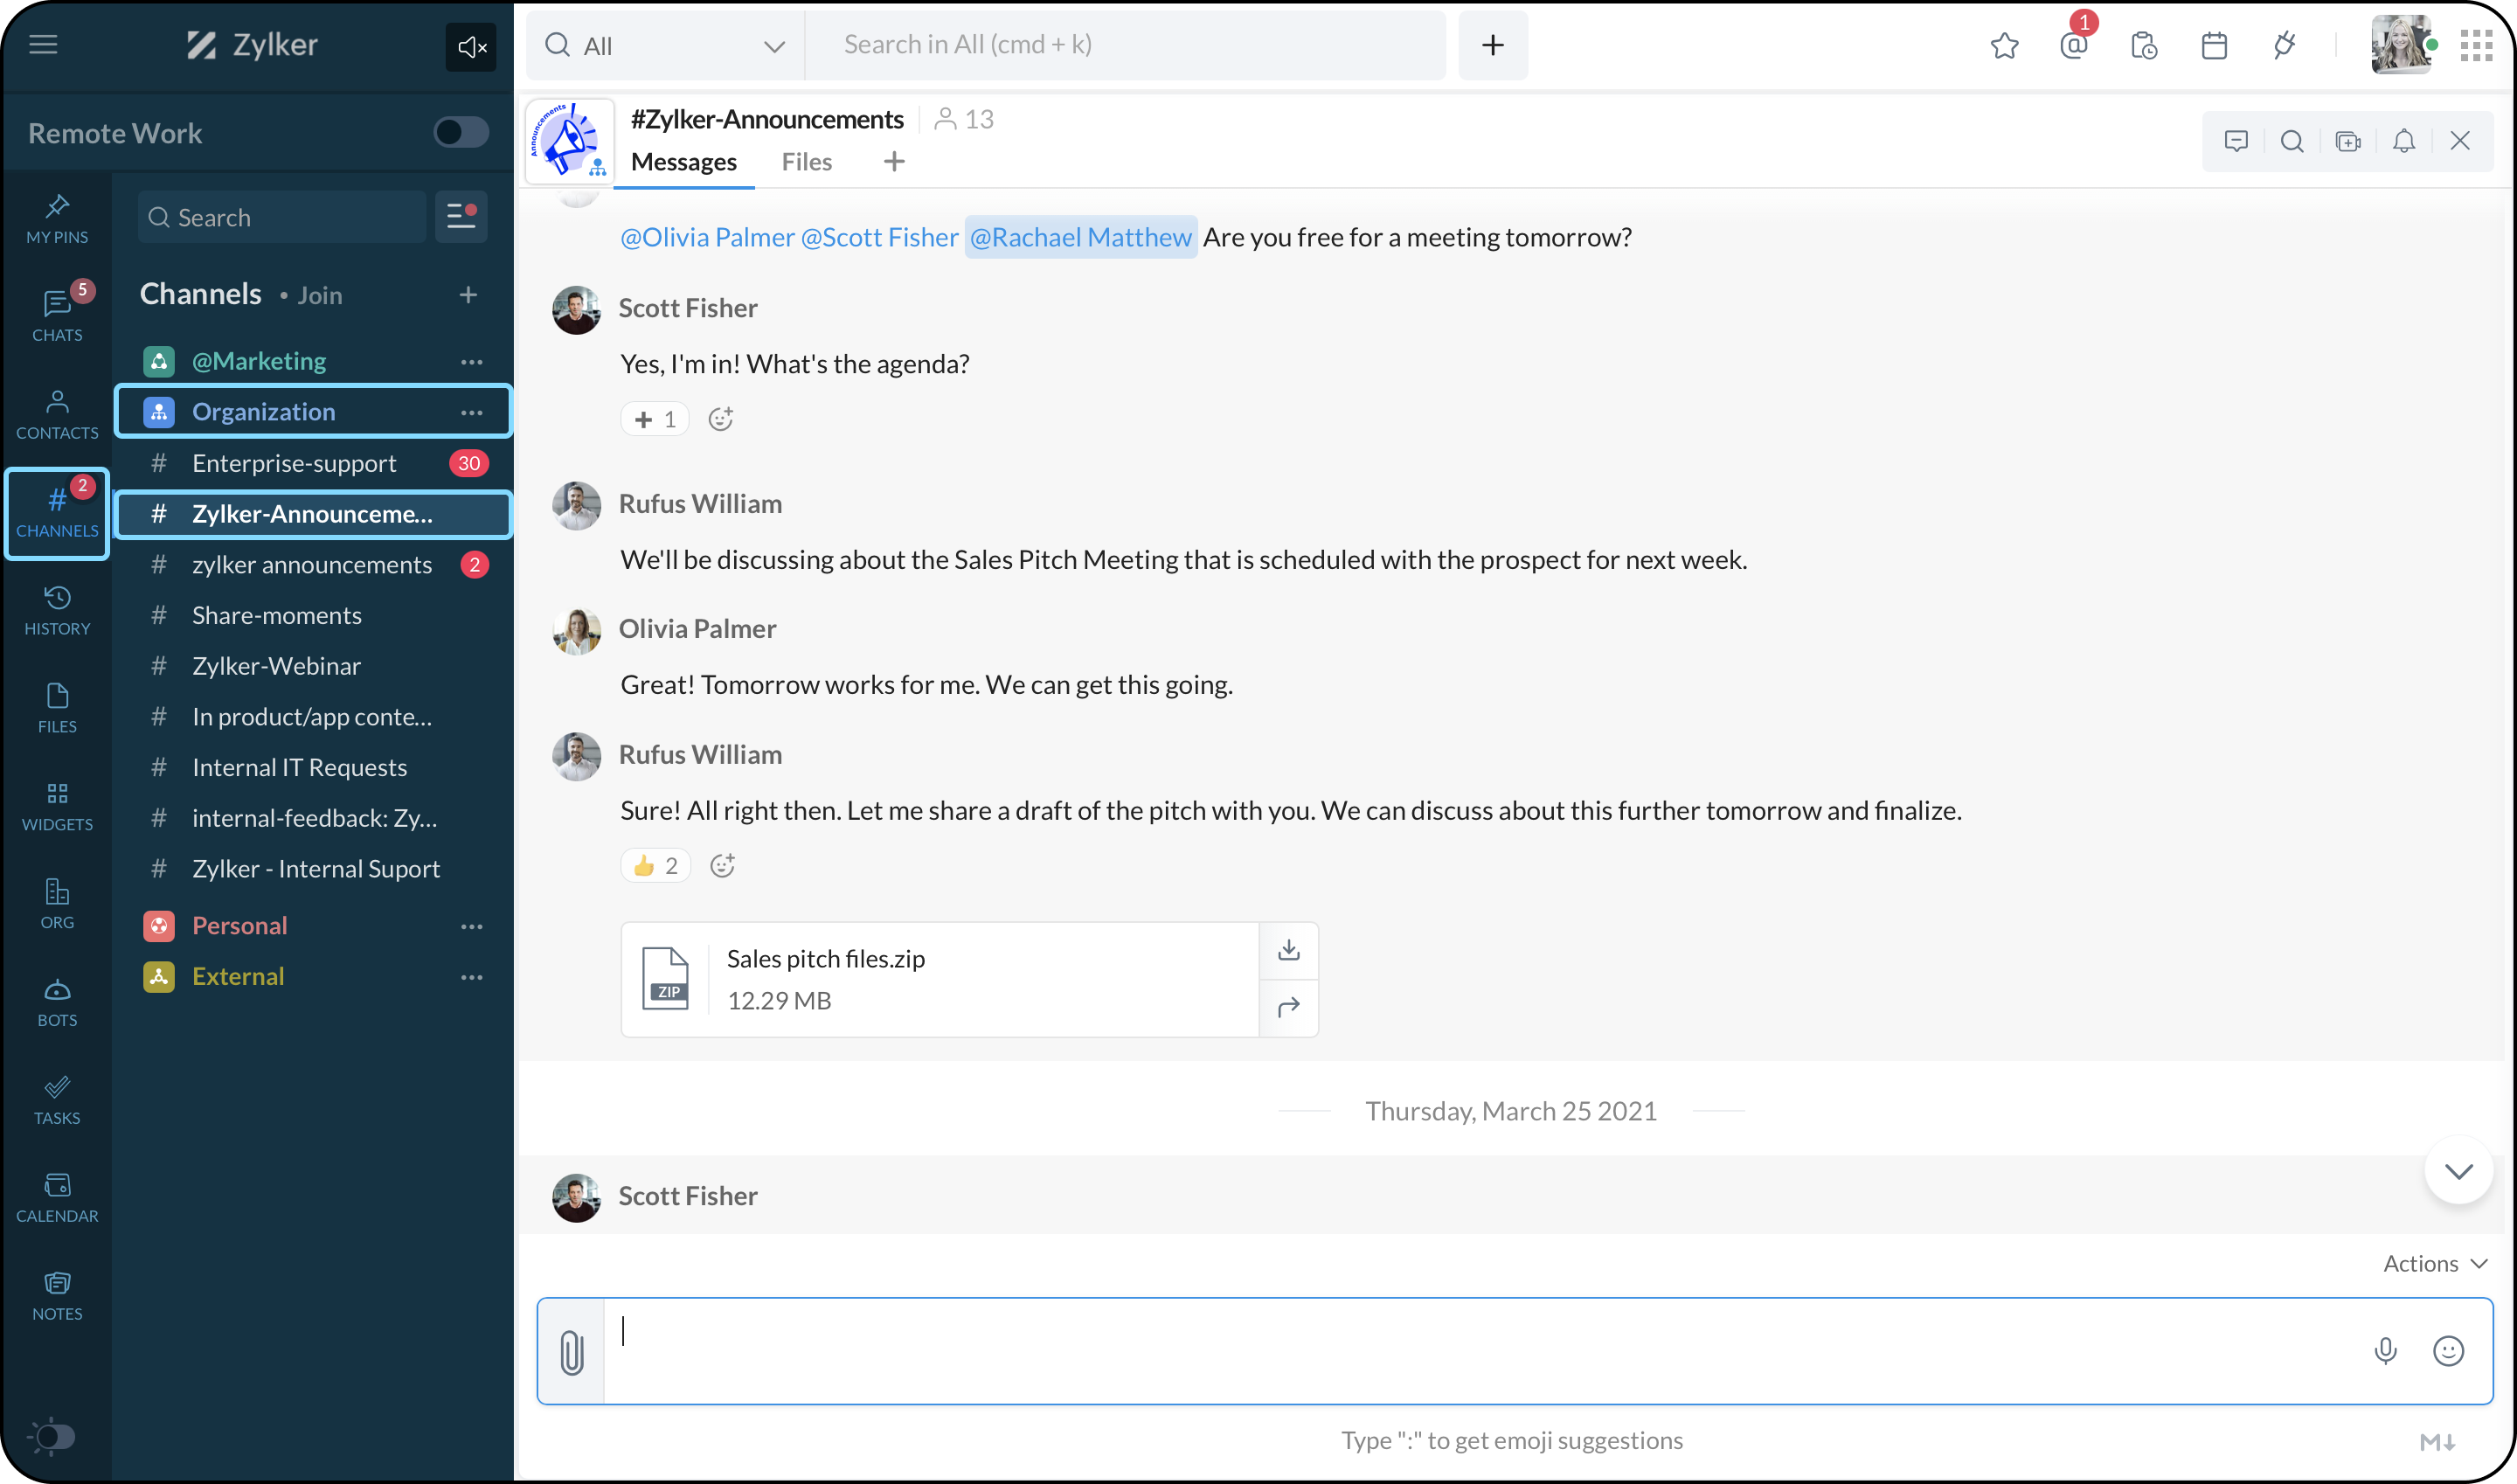Add reaction to Scott Fisher's message
Screen dimensions: 2517x1484
(721, 419)
